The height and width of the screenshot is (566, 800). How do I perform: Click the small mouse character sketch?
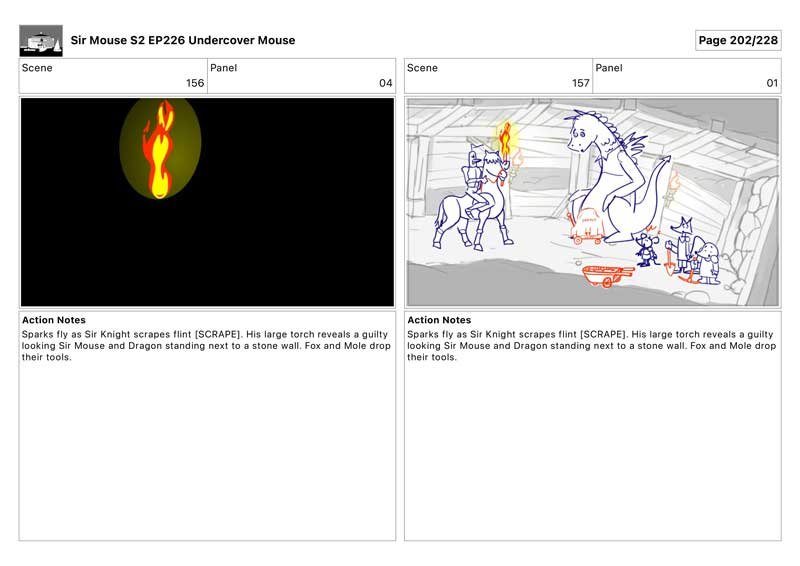pyautogui.click(x=647, y=249)
